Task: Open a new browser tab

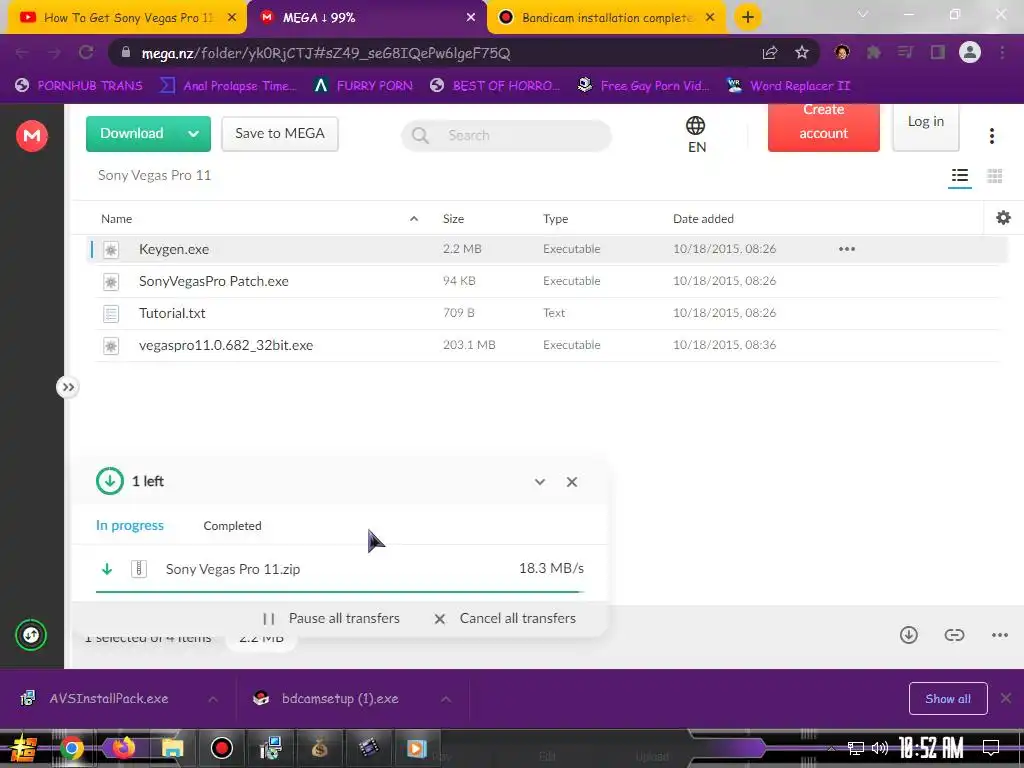Action: tap(748, 18)
